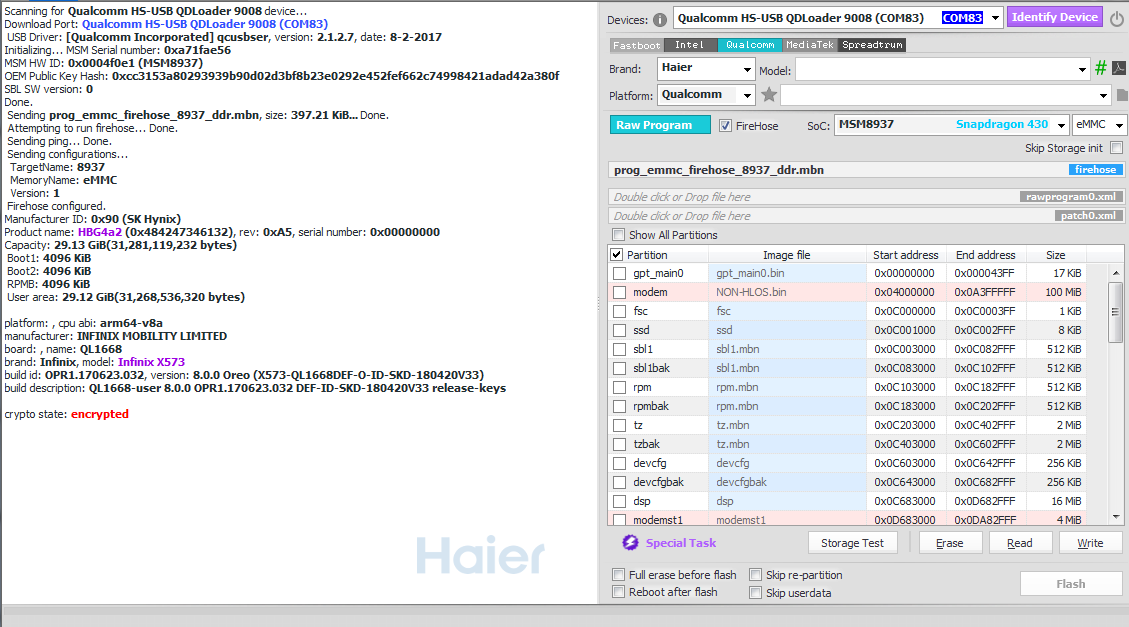Click the Storage Test button
The width and height of the screenshot is (1129, 627).
(x=852, y=543)
